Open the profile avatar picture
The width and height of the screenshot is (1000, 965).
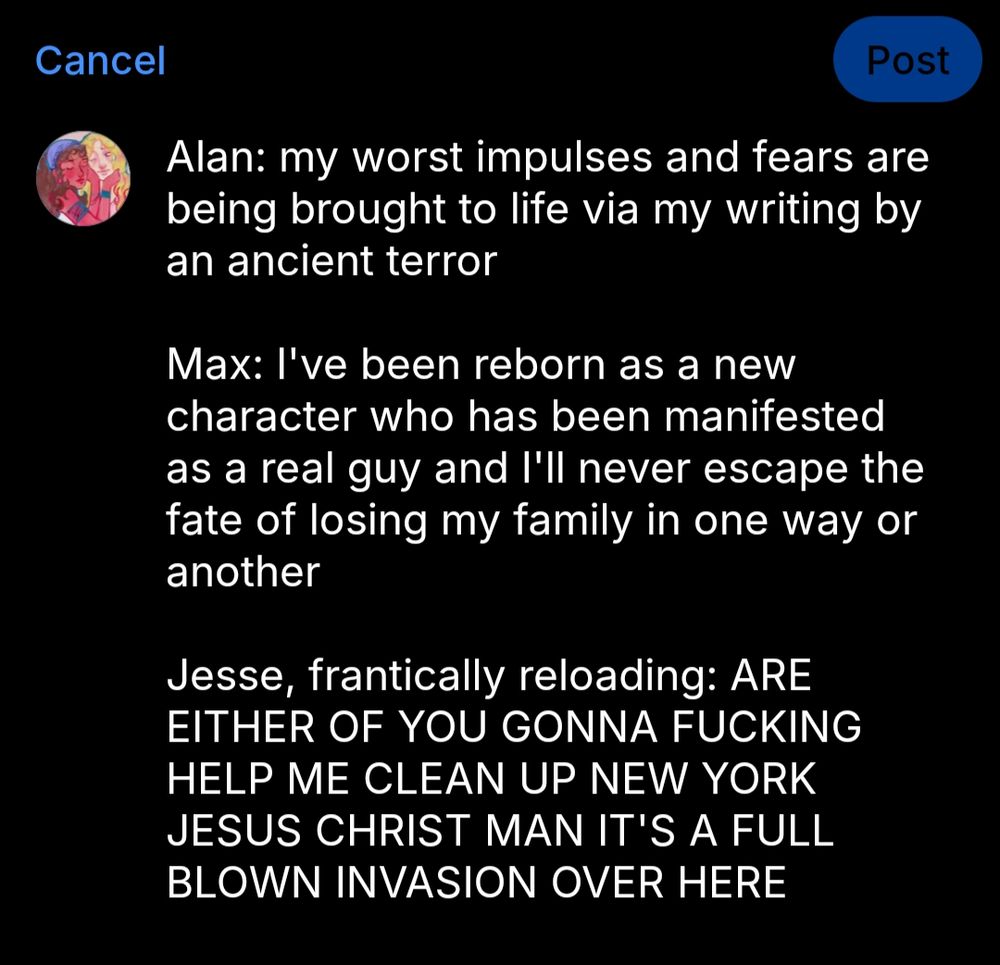[83, 178]
